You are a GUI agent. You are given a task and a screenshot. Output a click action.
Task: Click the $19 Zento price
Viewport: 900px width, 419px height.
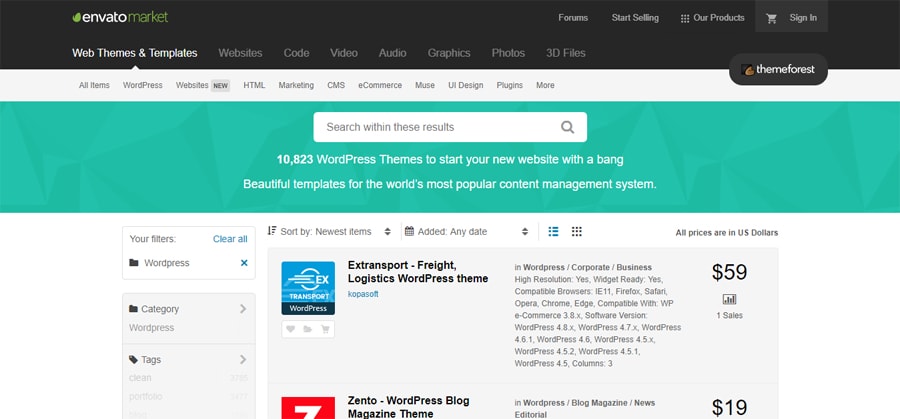730,408
